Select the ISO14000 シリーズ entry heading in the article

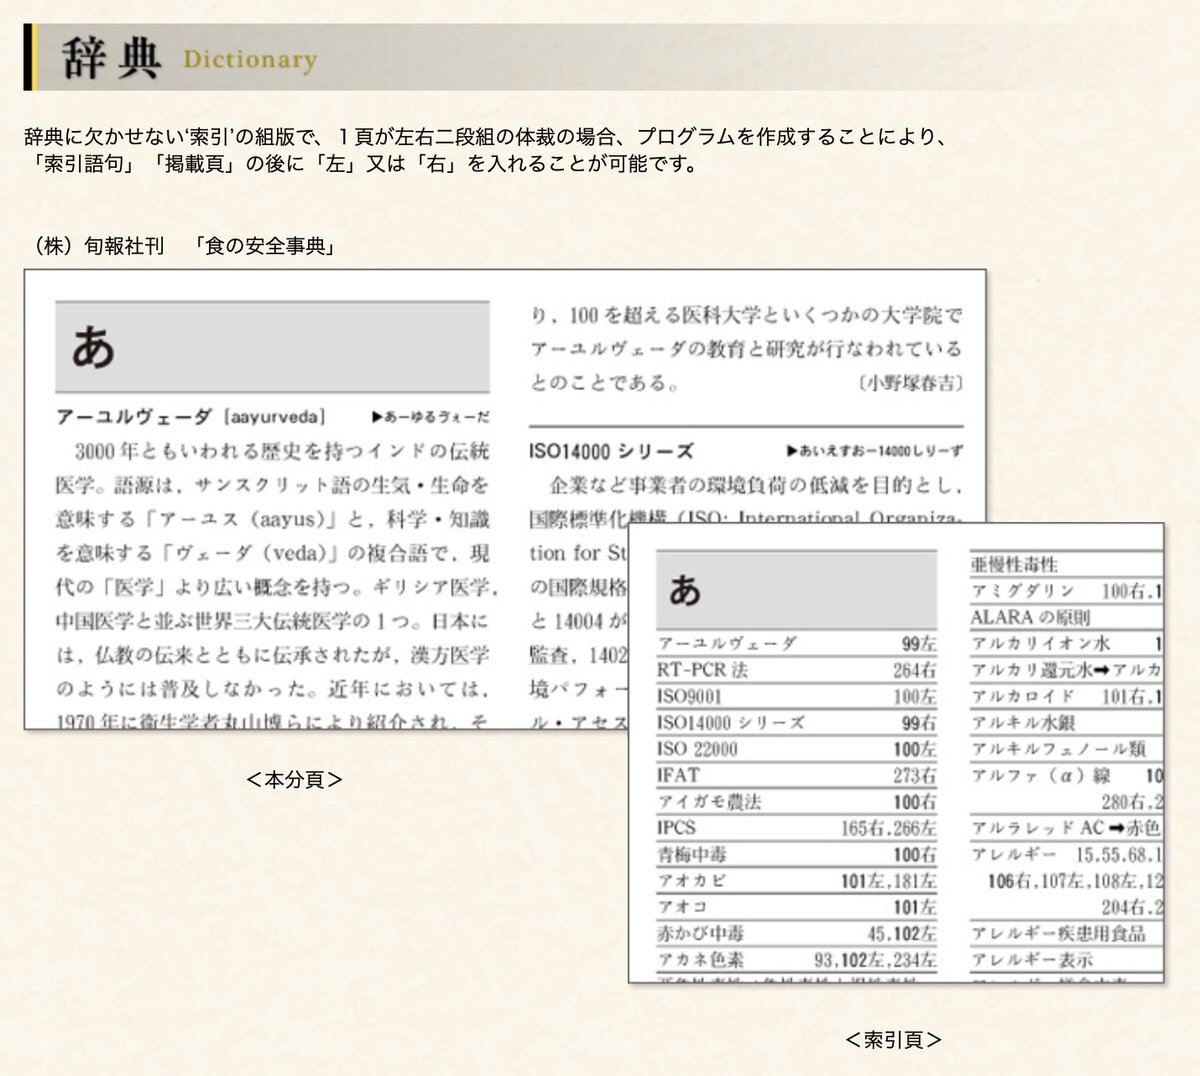tap(611, 451)
